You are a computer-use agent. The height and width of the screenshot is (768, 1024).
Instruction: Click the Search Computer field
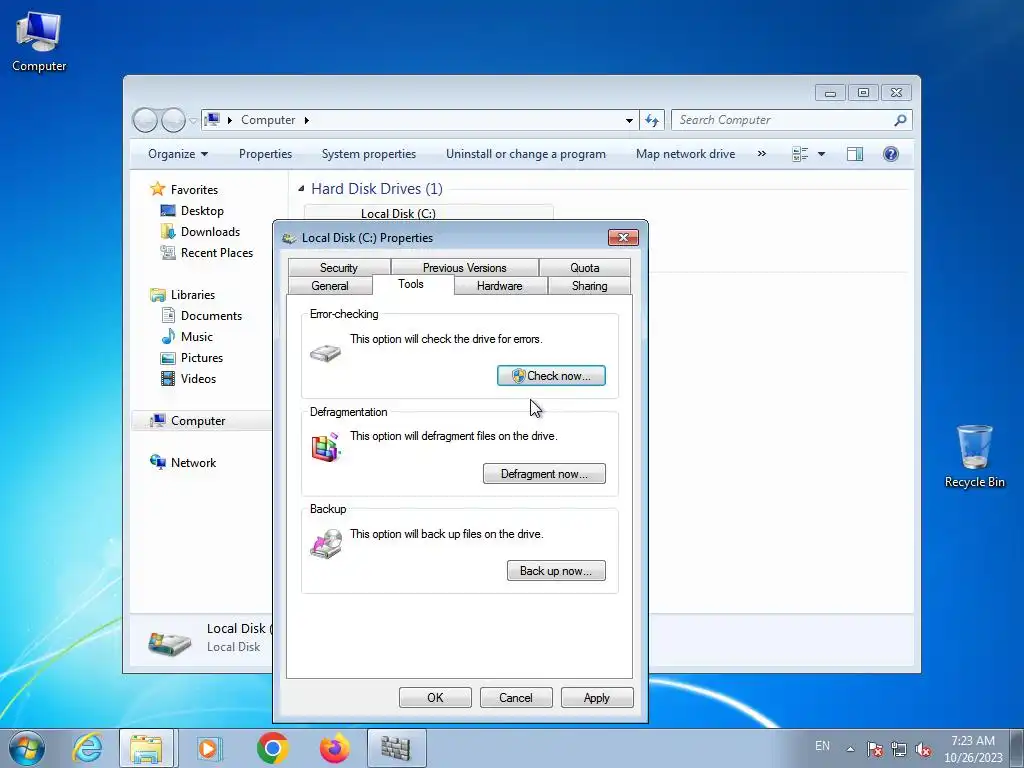[x=784, y=120]
